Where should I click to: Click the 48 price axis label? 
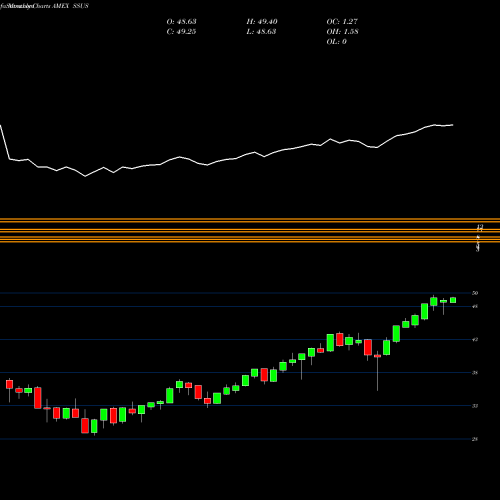click(475, 306)
